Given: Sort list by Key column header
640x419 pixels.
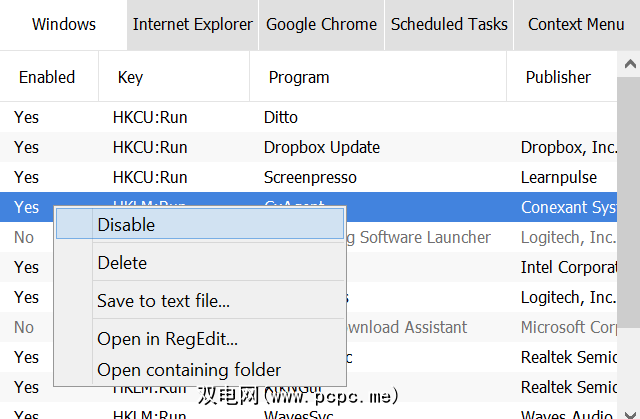Looking at the screenshot, I should pos(130,77).
